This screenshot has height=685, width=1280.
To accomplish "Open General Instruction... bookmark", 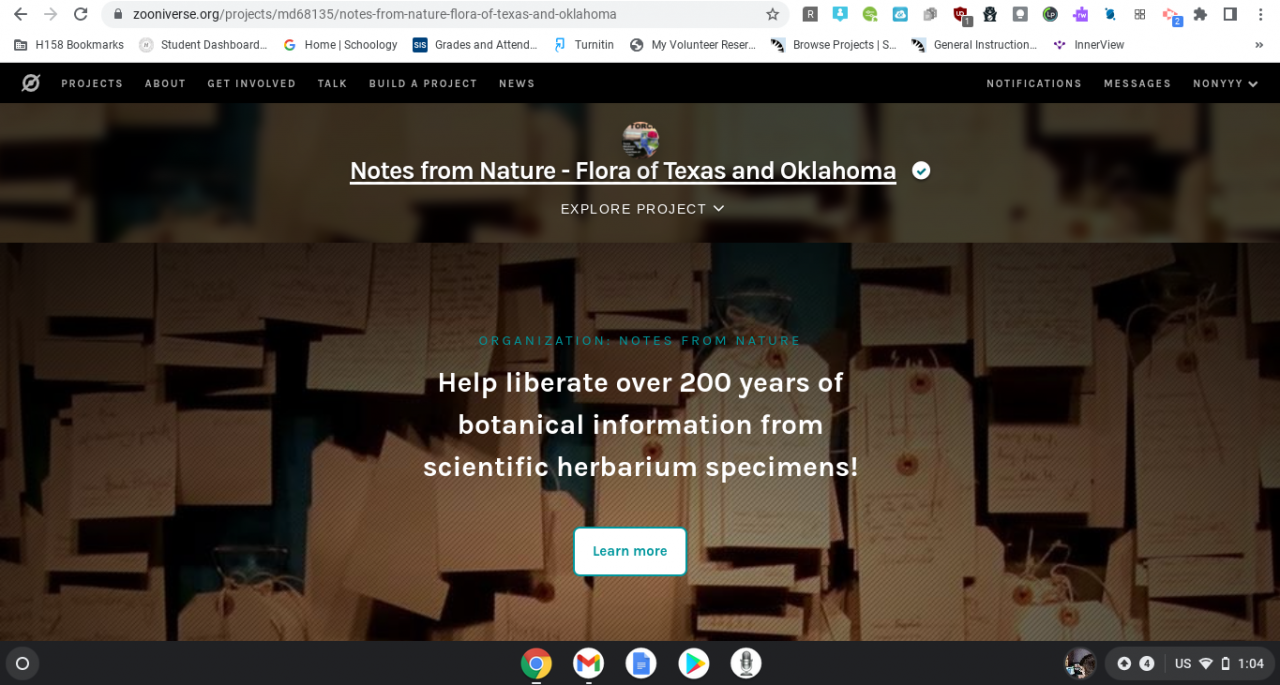I will tap(975, 45).
